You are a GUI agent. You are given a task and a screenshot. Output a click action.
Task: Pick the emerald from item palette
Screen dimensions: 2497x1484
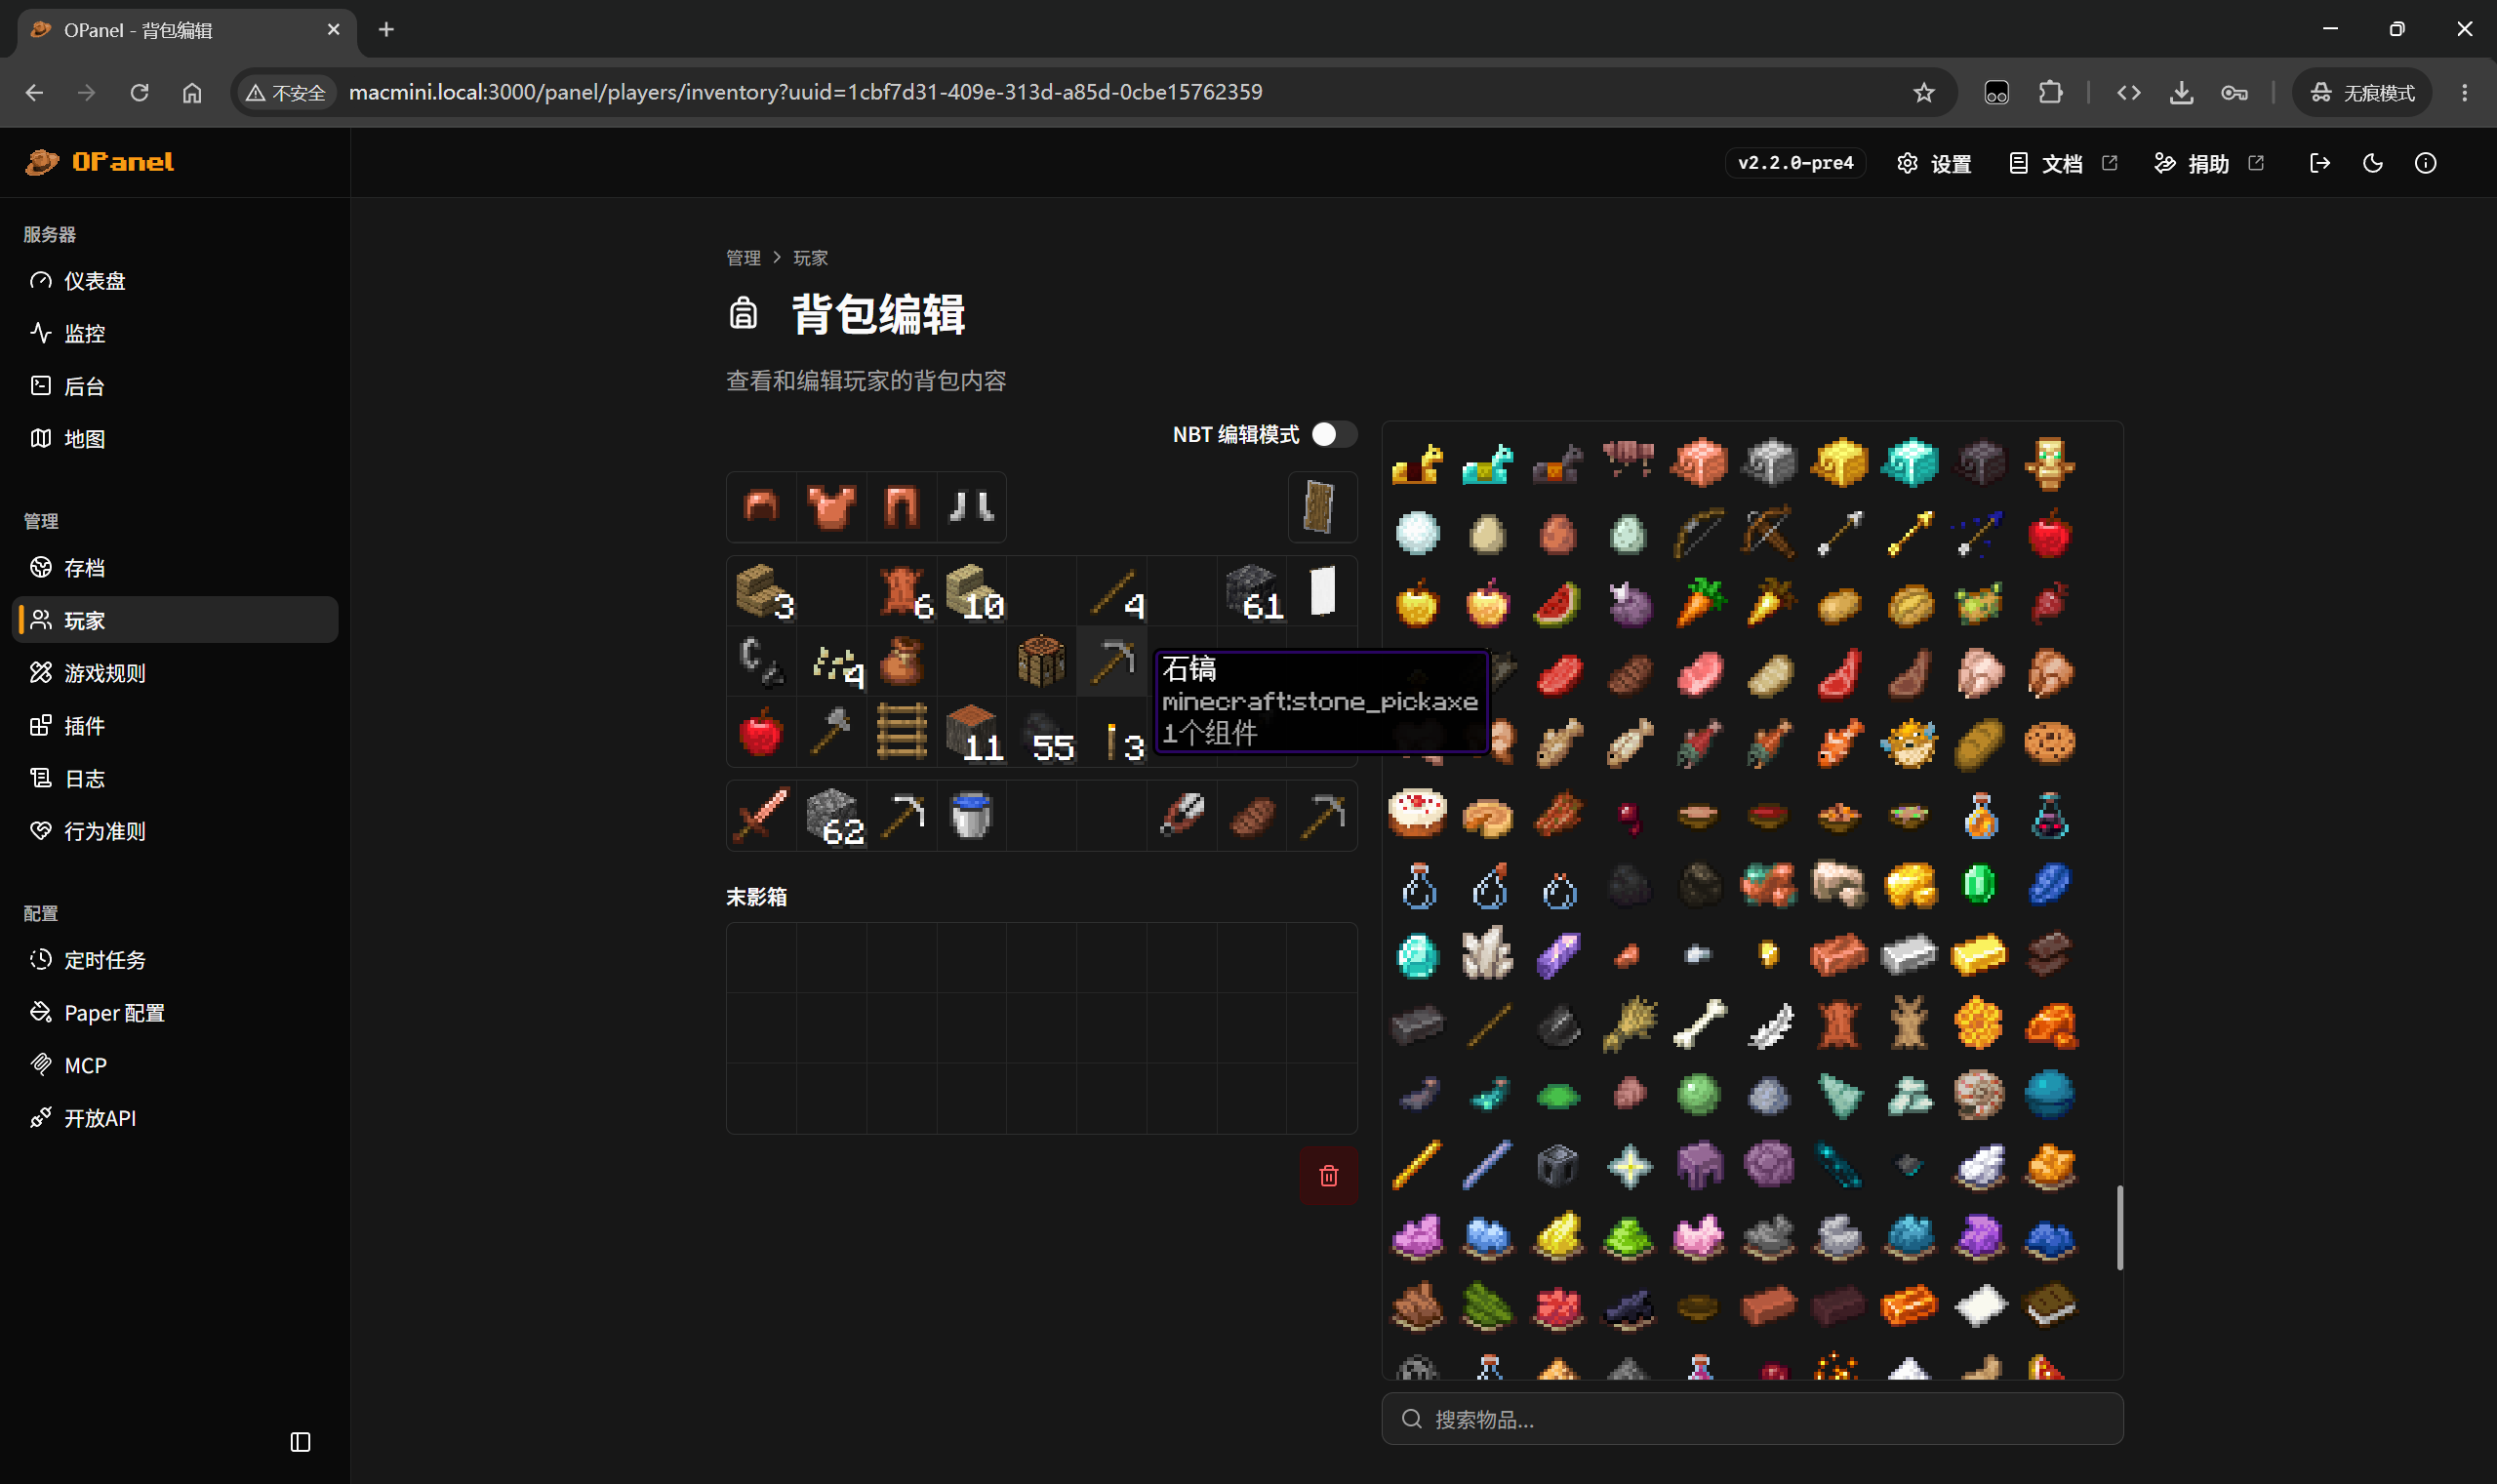(1979, 884)
